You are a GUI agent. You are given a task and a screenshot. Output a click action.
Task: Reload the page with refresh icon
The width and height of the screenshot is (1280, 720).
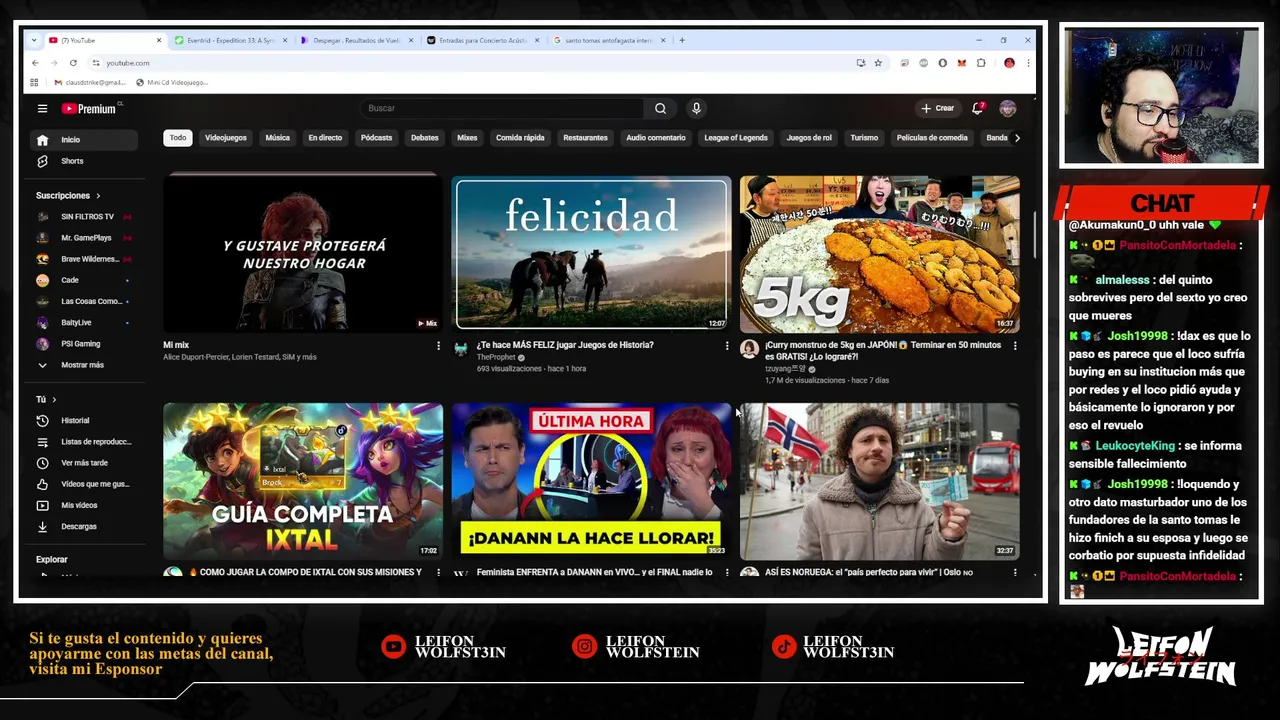coord(73,63)
